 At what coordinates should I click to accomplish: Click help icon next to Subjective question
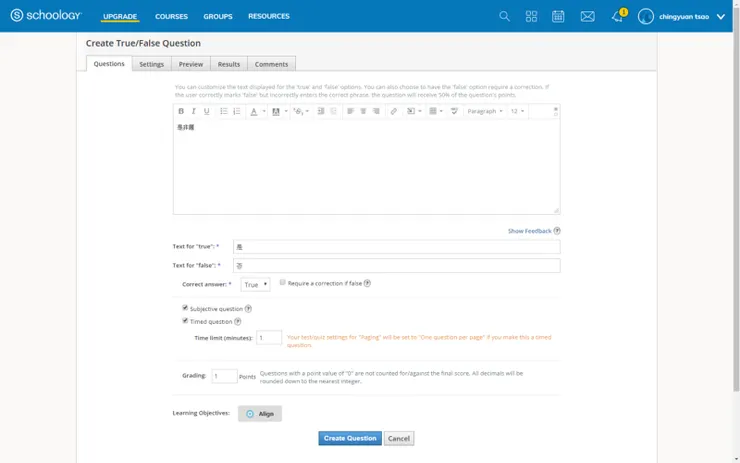coord(248,309)
